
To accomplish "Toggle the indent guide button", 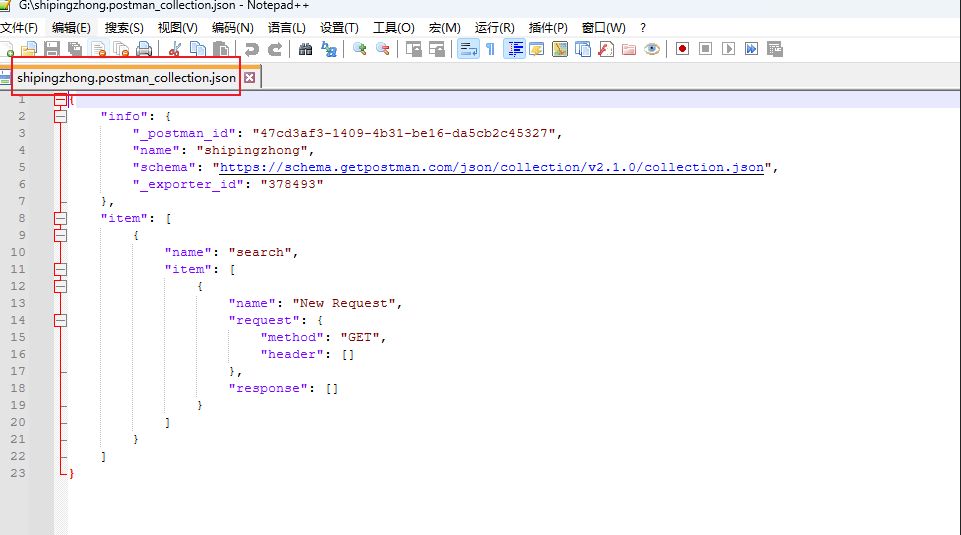I will click(x=514, y=49).
